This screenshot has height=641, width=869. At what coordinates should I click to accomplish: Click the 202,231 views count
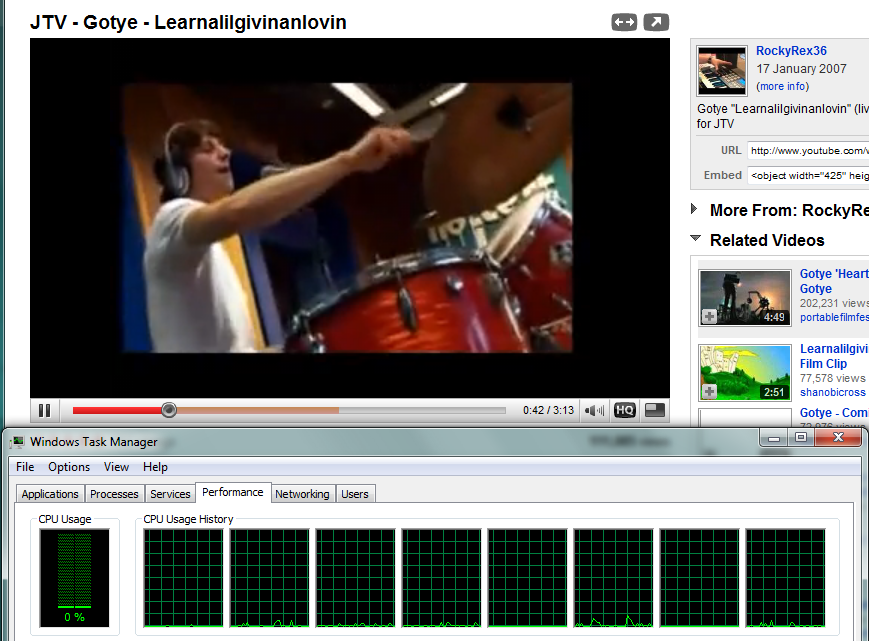[x=834, y=303]
